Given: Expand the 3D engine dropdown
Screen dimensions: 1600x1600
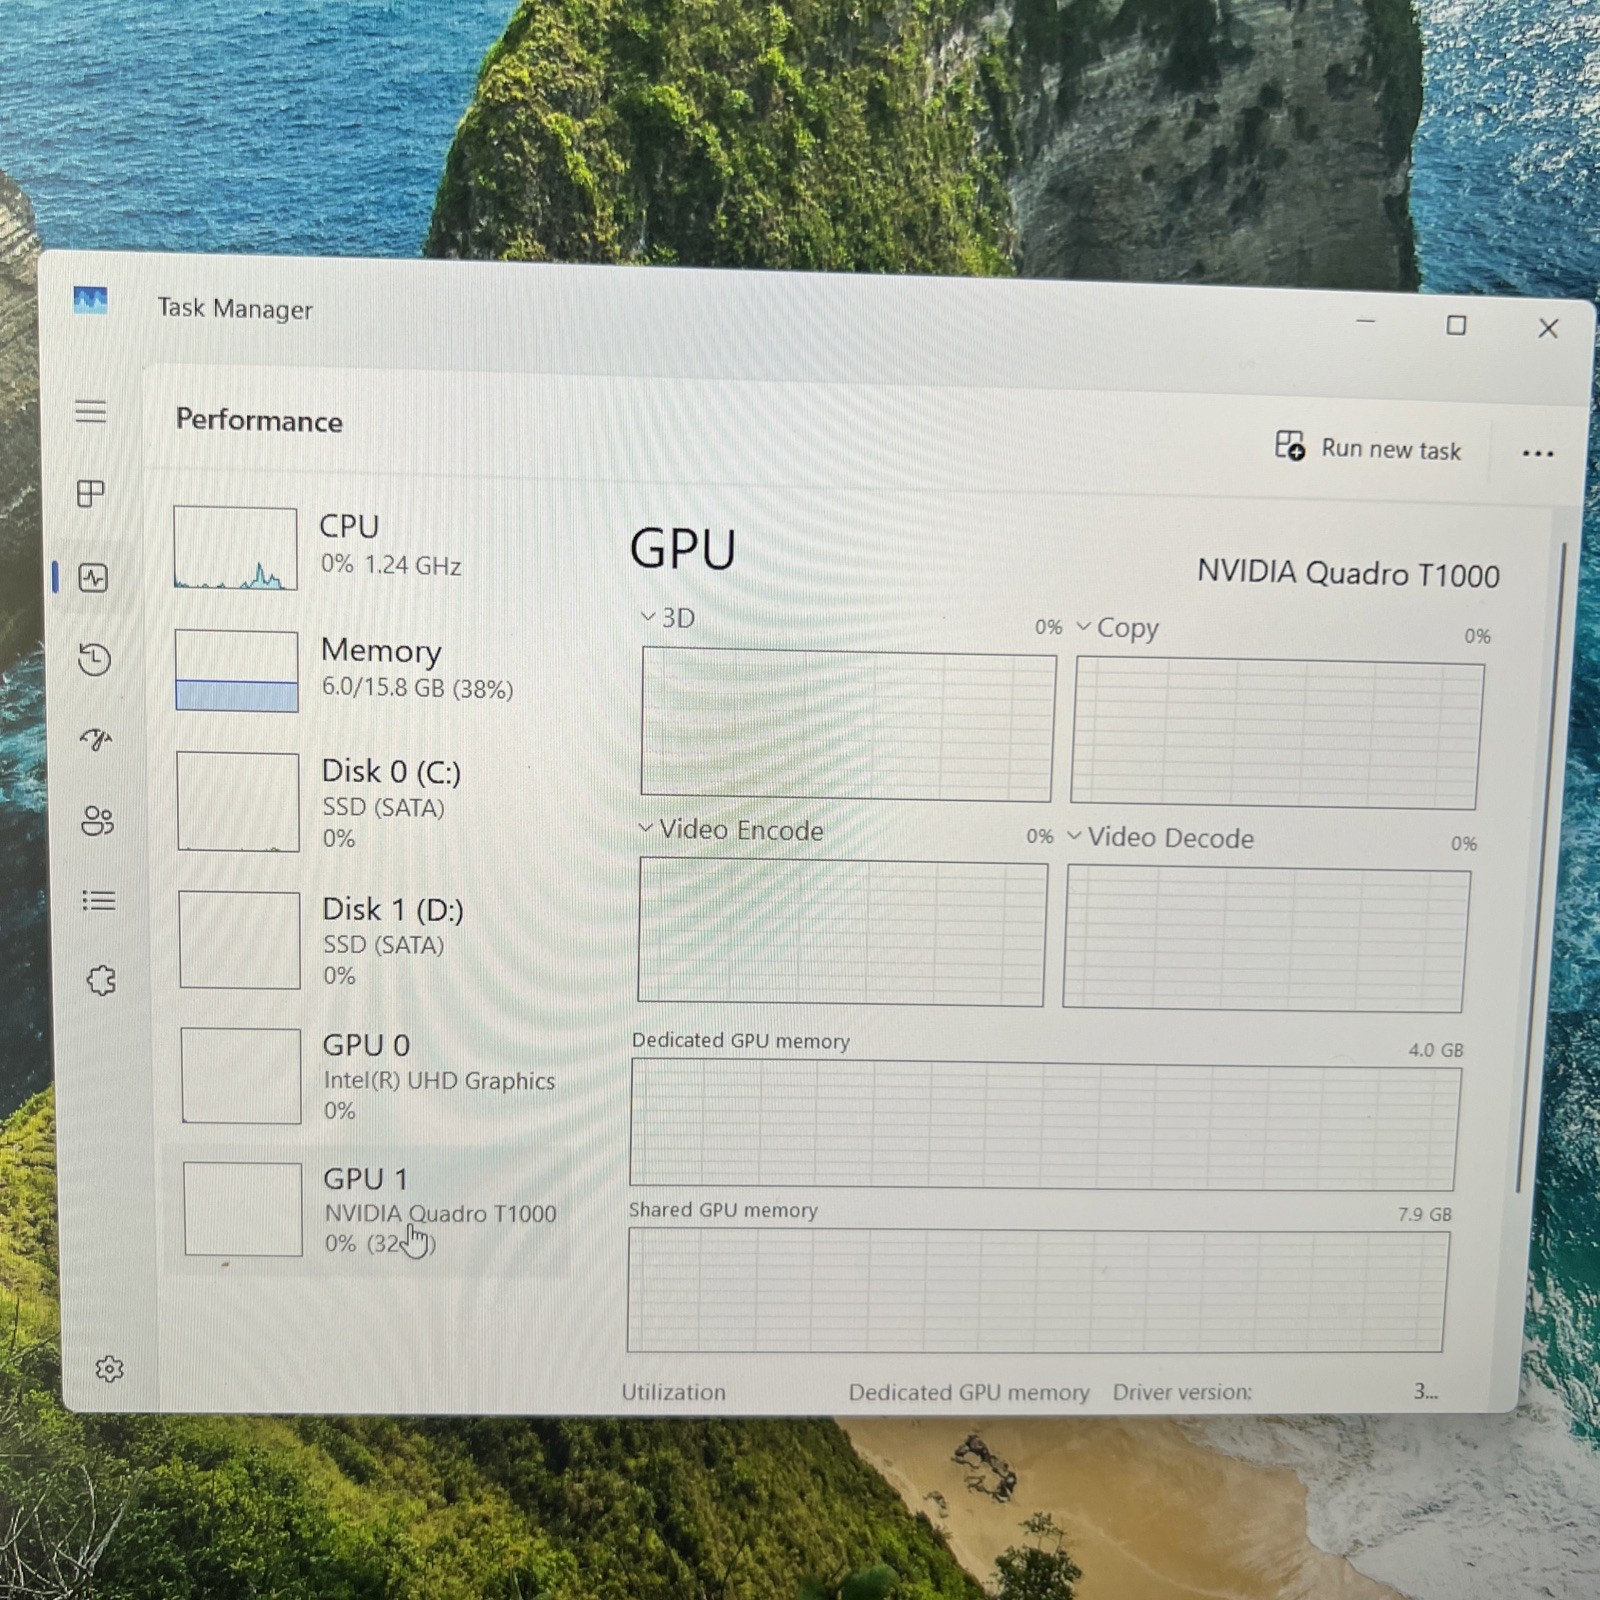Looking at the screenshot, I should (x=648, y=617).
